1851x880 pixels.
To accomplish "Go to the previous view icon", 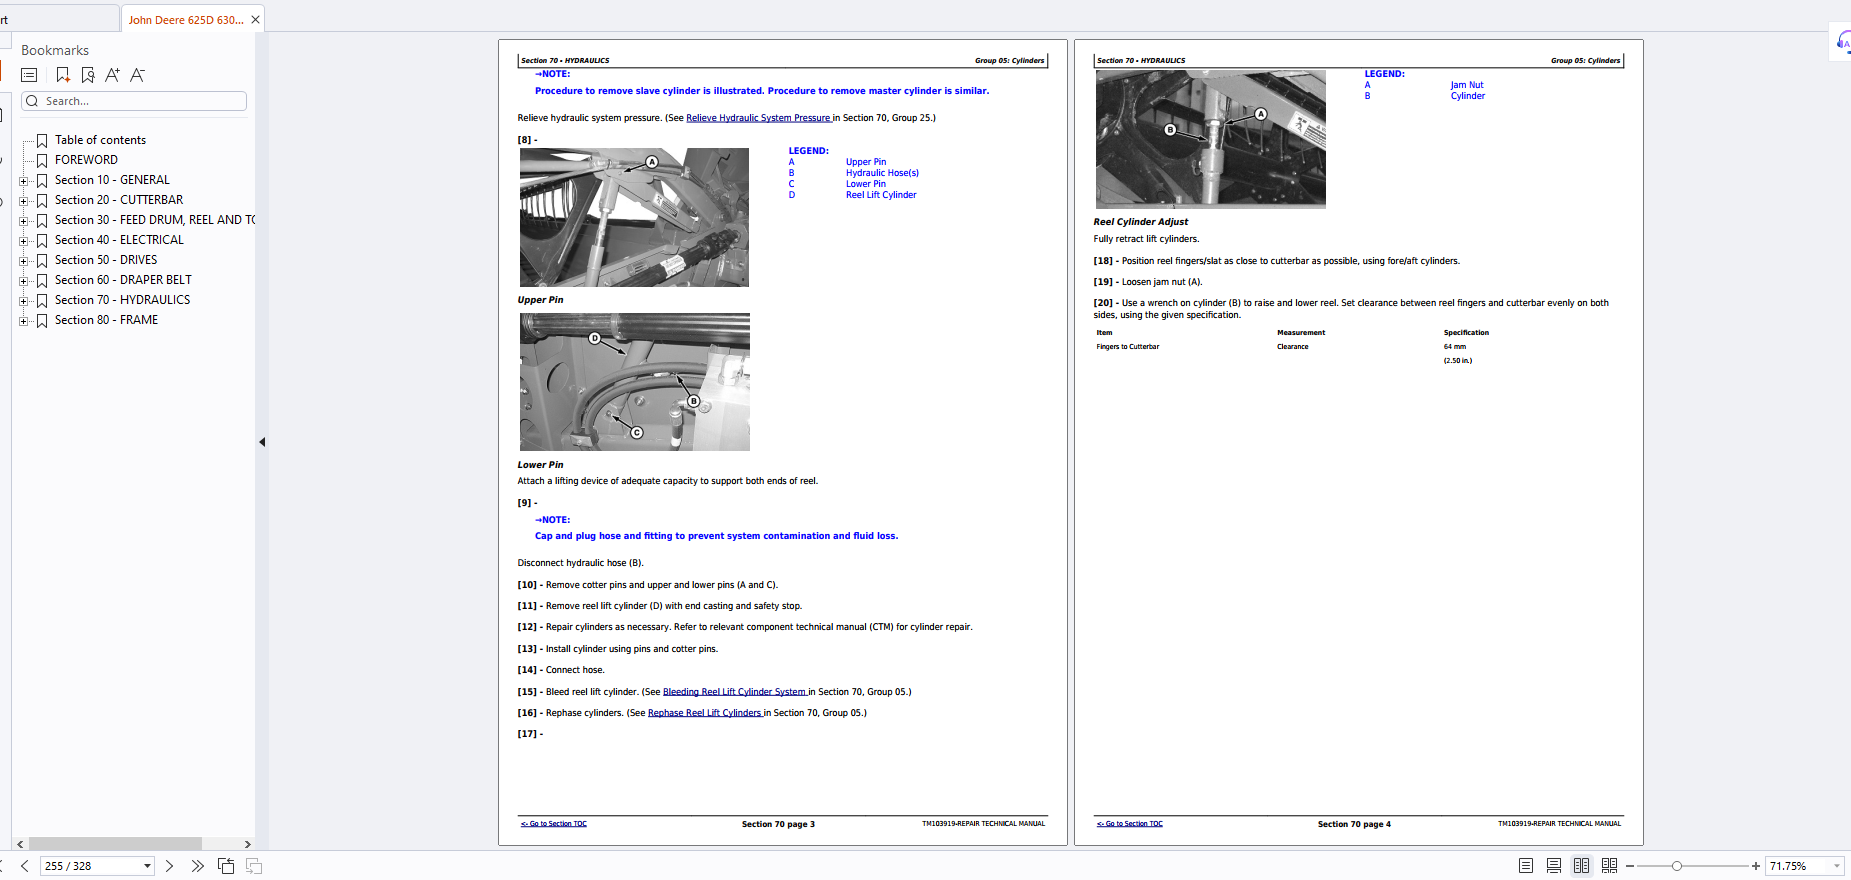I will [226, 866].
